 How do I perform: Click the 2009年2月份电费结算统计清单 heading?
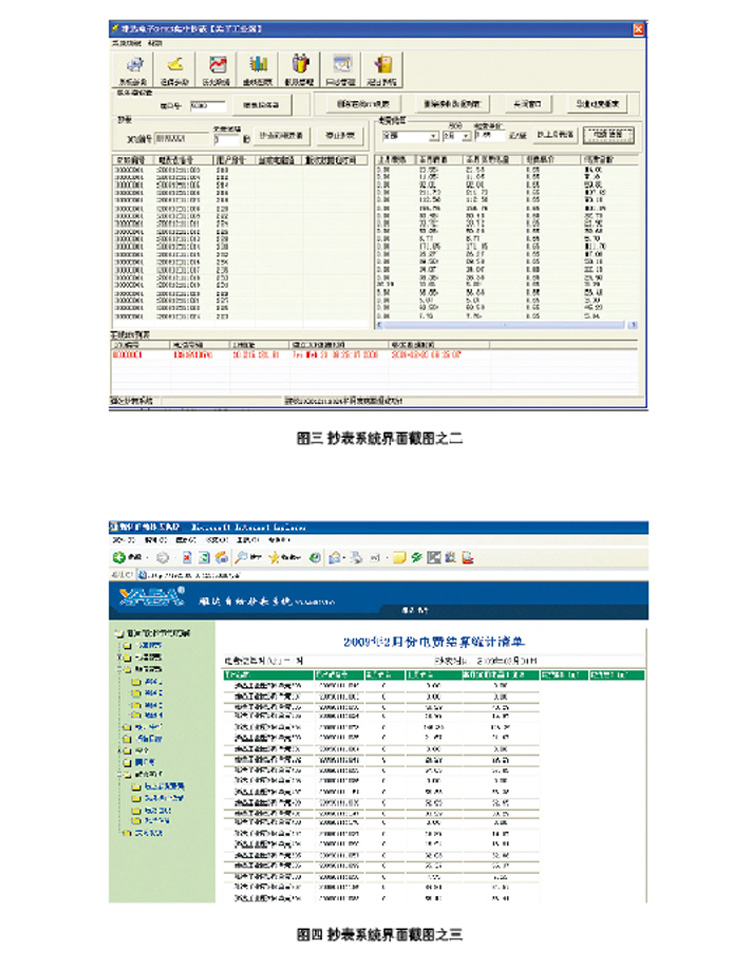point(433,641)
